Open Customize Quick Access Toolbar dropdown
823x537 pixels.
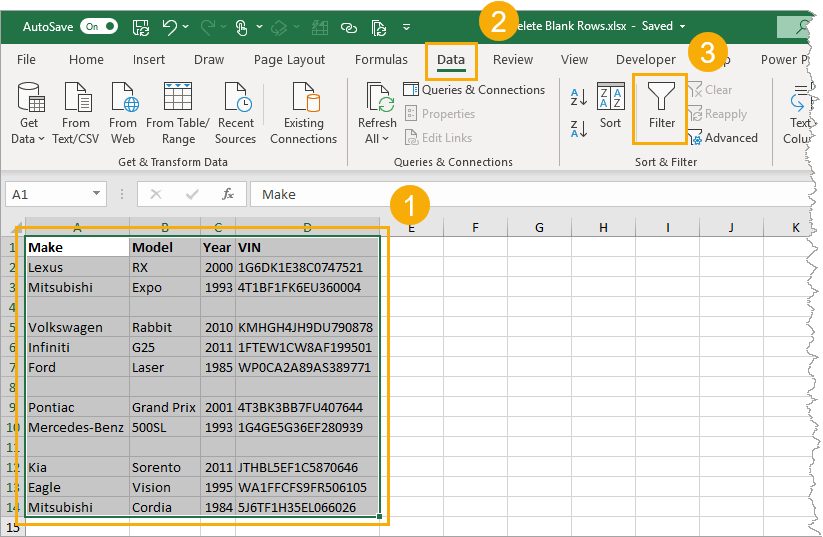coord(406,27)
